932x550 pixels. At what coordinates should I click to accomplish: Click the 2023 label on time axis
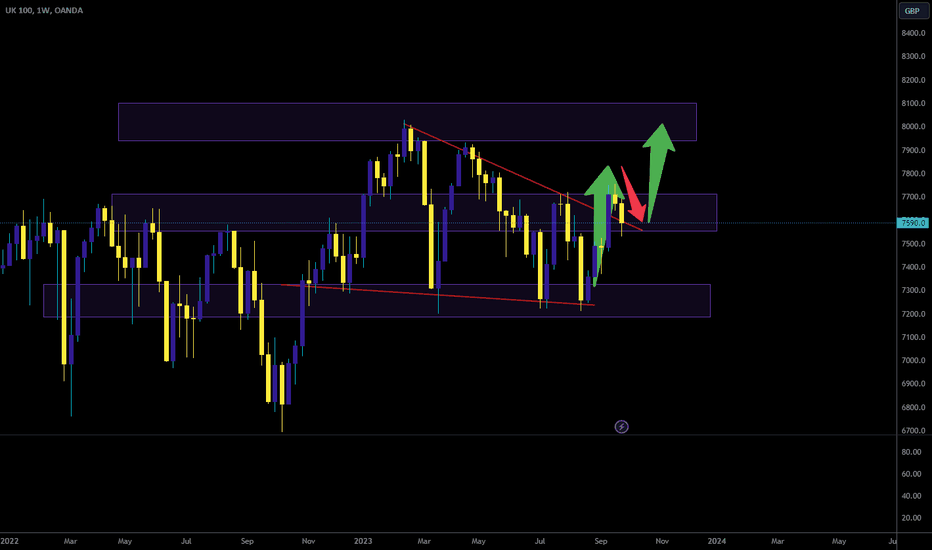[x=363, y=541]
